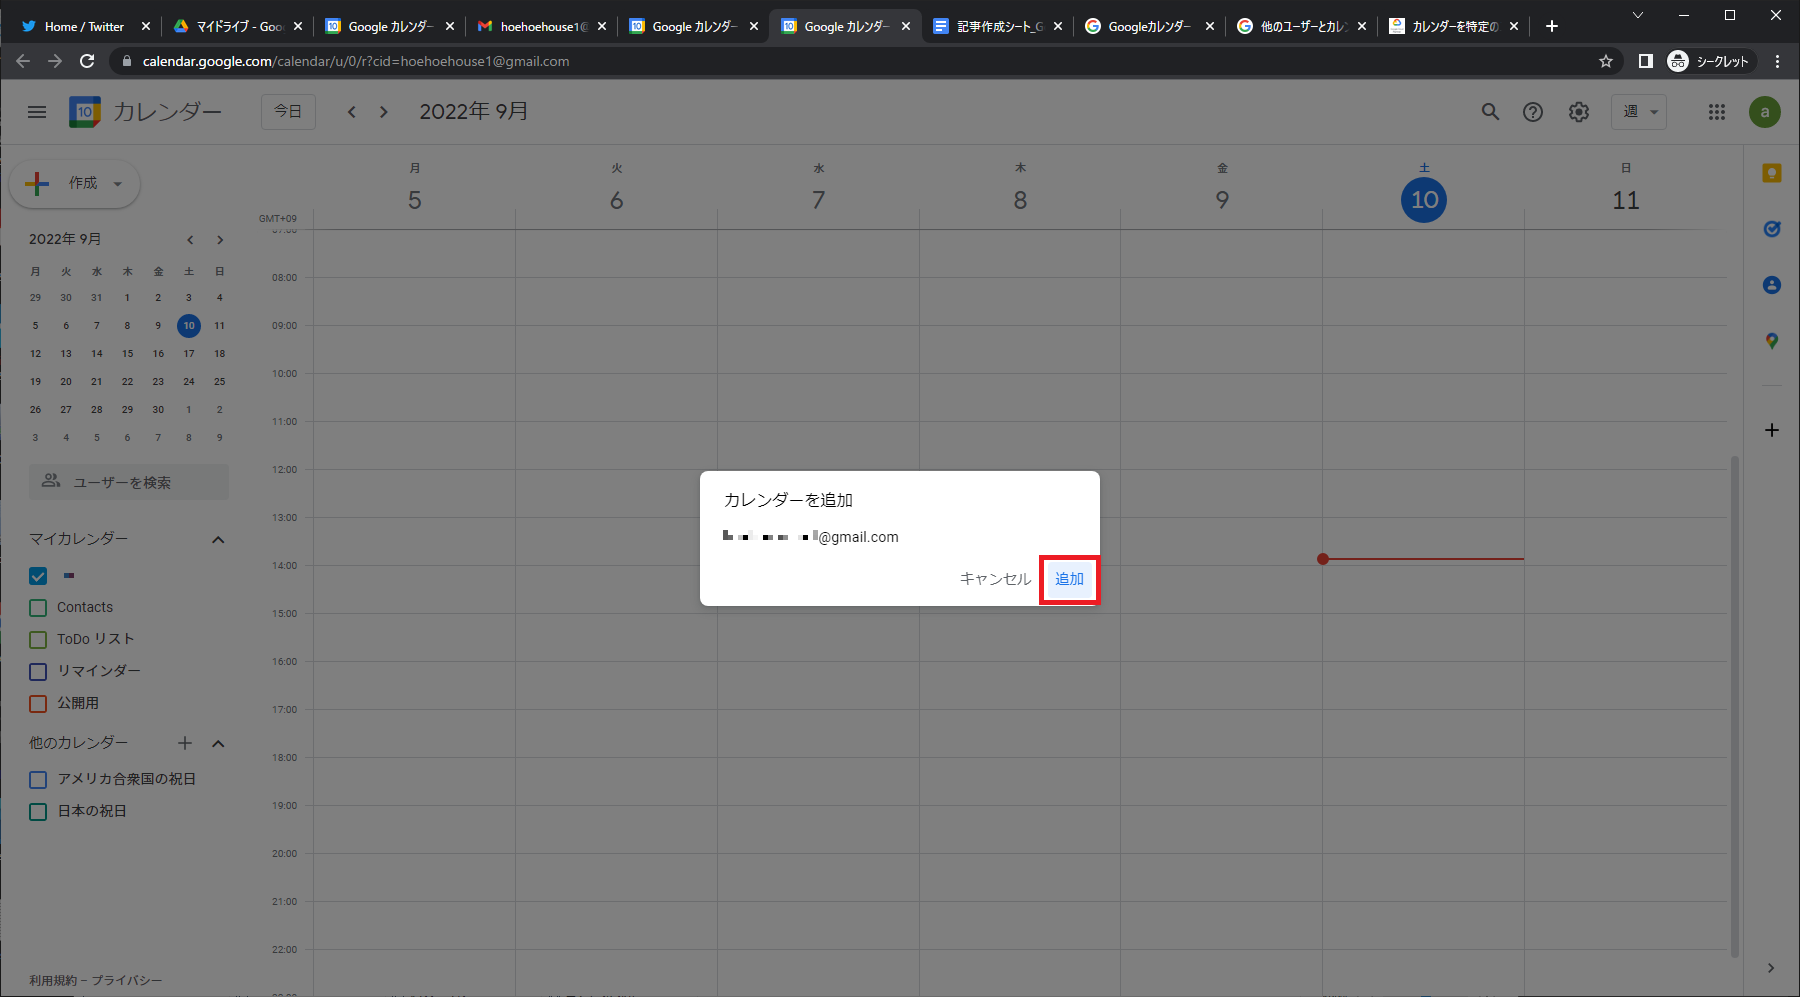Bookmark this page with star icon
This screenshot has width=1800, height=997.
tap(1606, 61)
